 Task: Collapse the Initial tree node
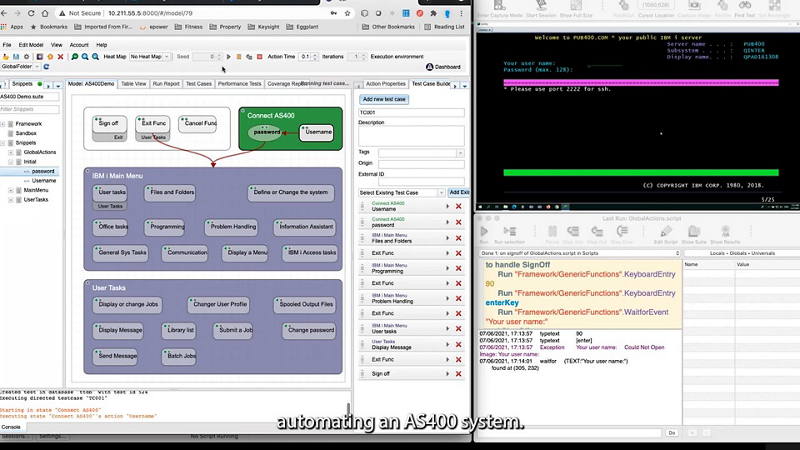click(x=11, y=162)
